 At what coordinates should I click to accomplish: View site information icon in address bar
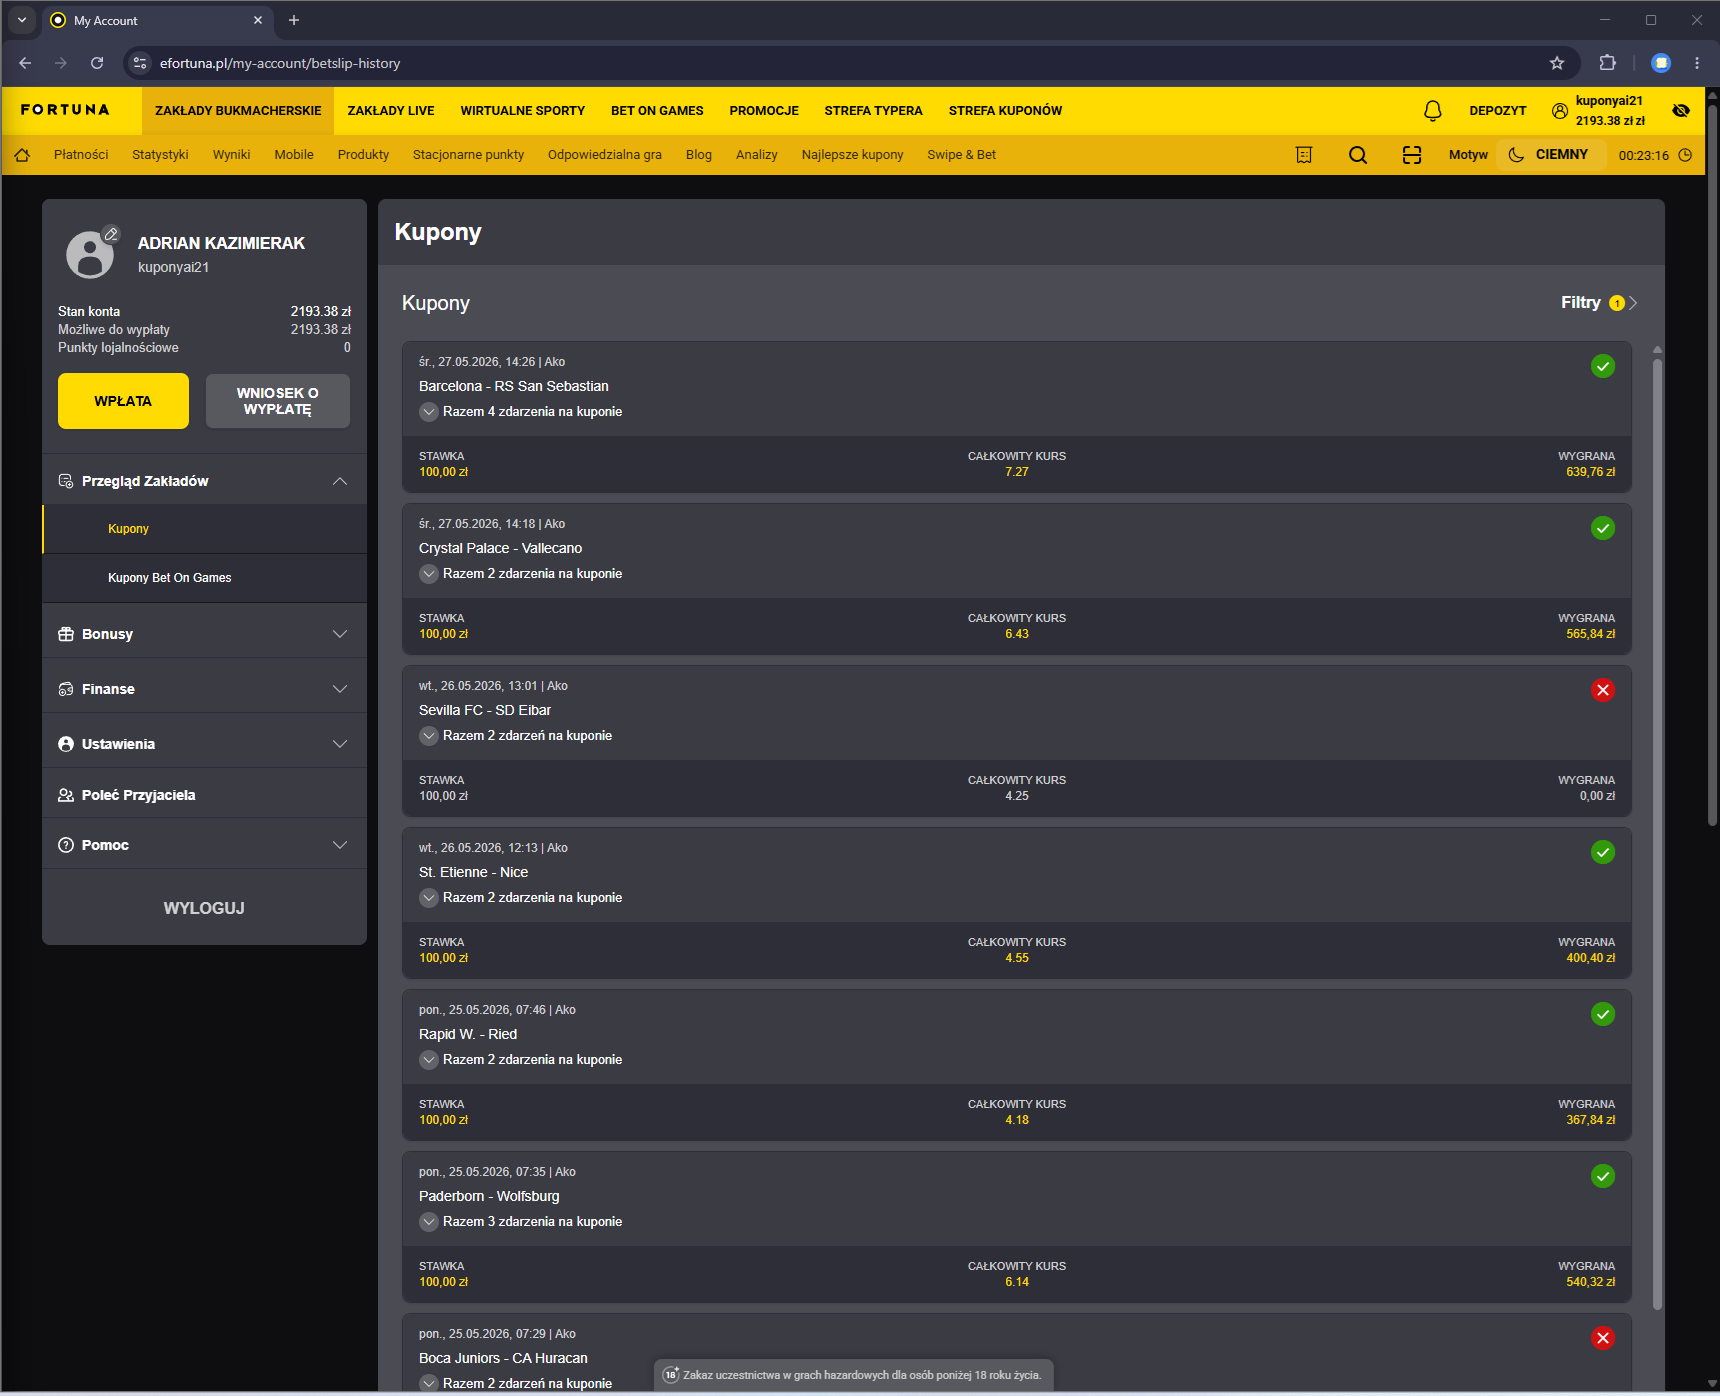pos(140,63)
